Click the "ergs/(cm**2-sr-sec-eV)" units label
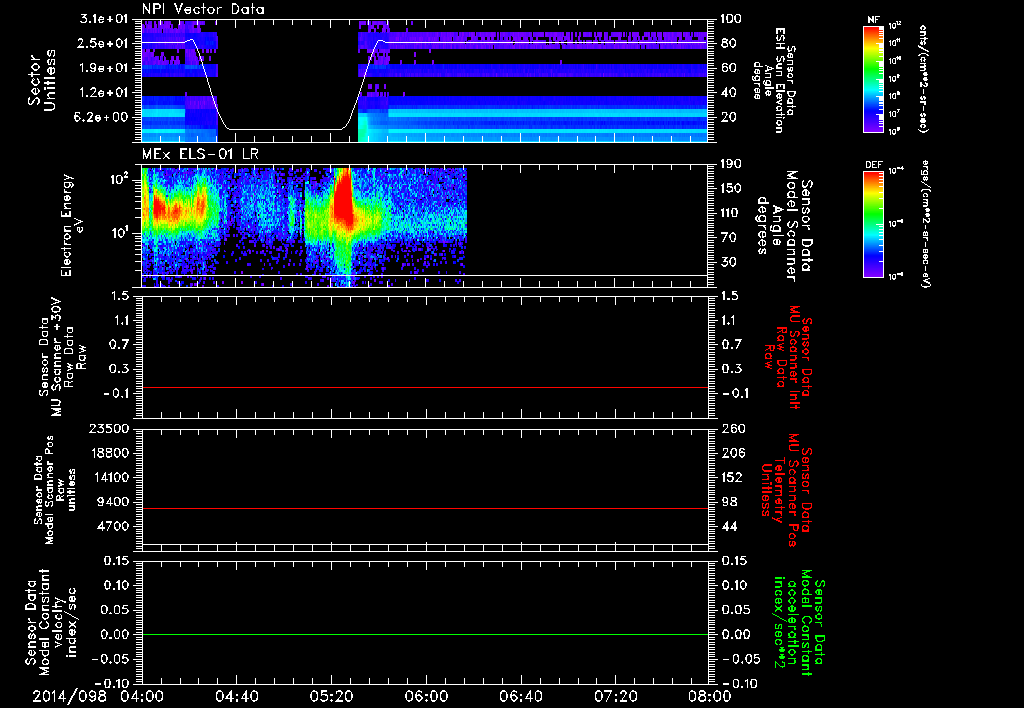This screenshot has width=1024, height=708. click(x=924, y=224)
